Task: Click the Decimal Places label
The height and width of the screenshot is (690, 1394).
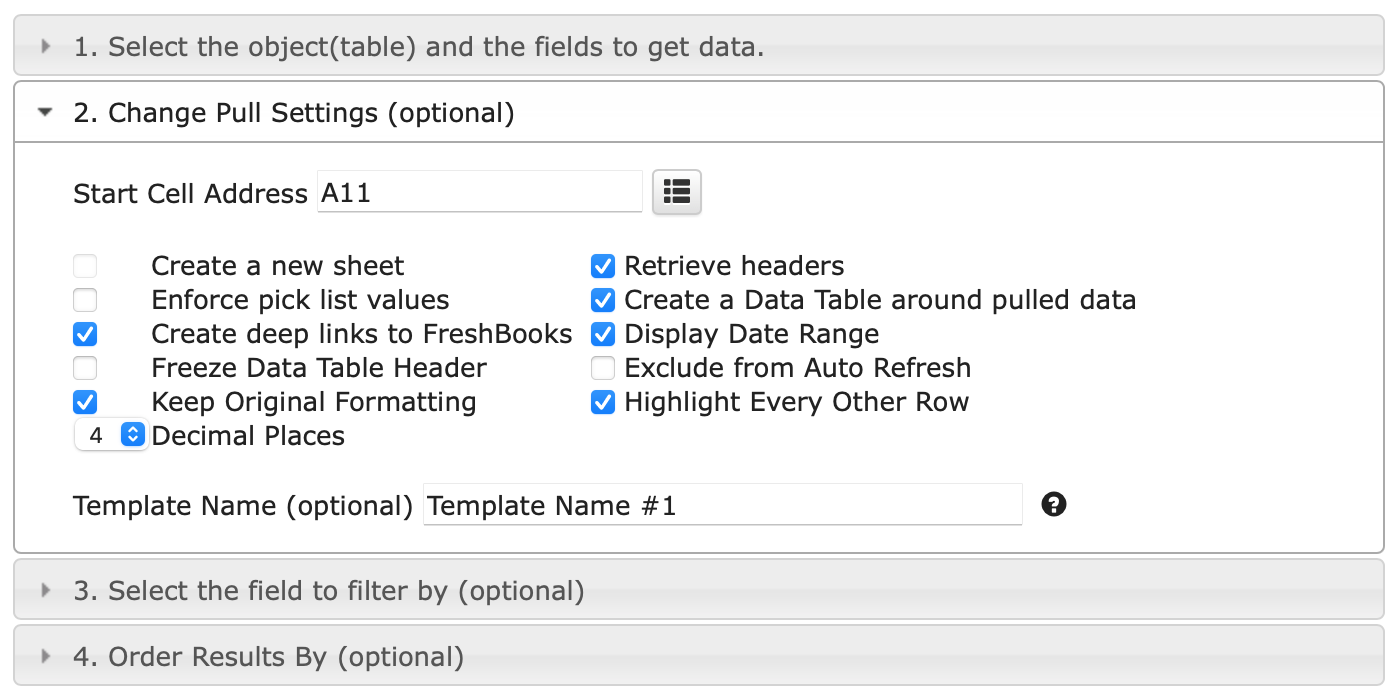Action: (248, 436)
